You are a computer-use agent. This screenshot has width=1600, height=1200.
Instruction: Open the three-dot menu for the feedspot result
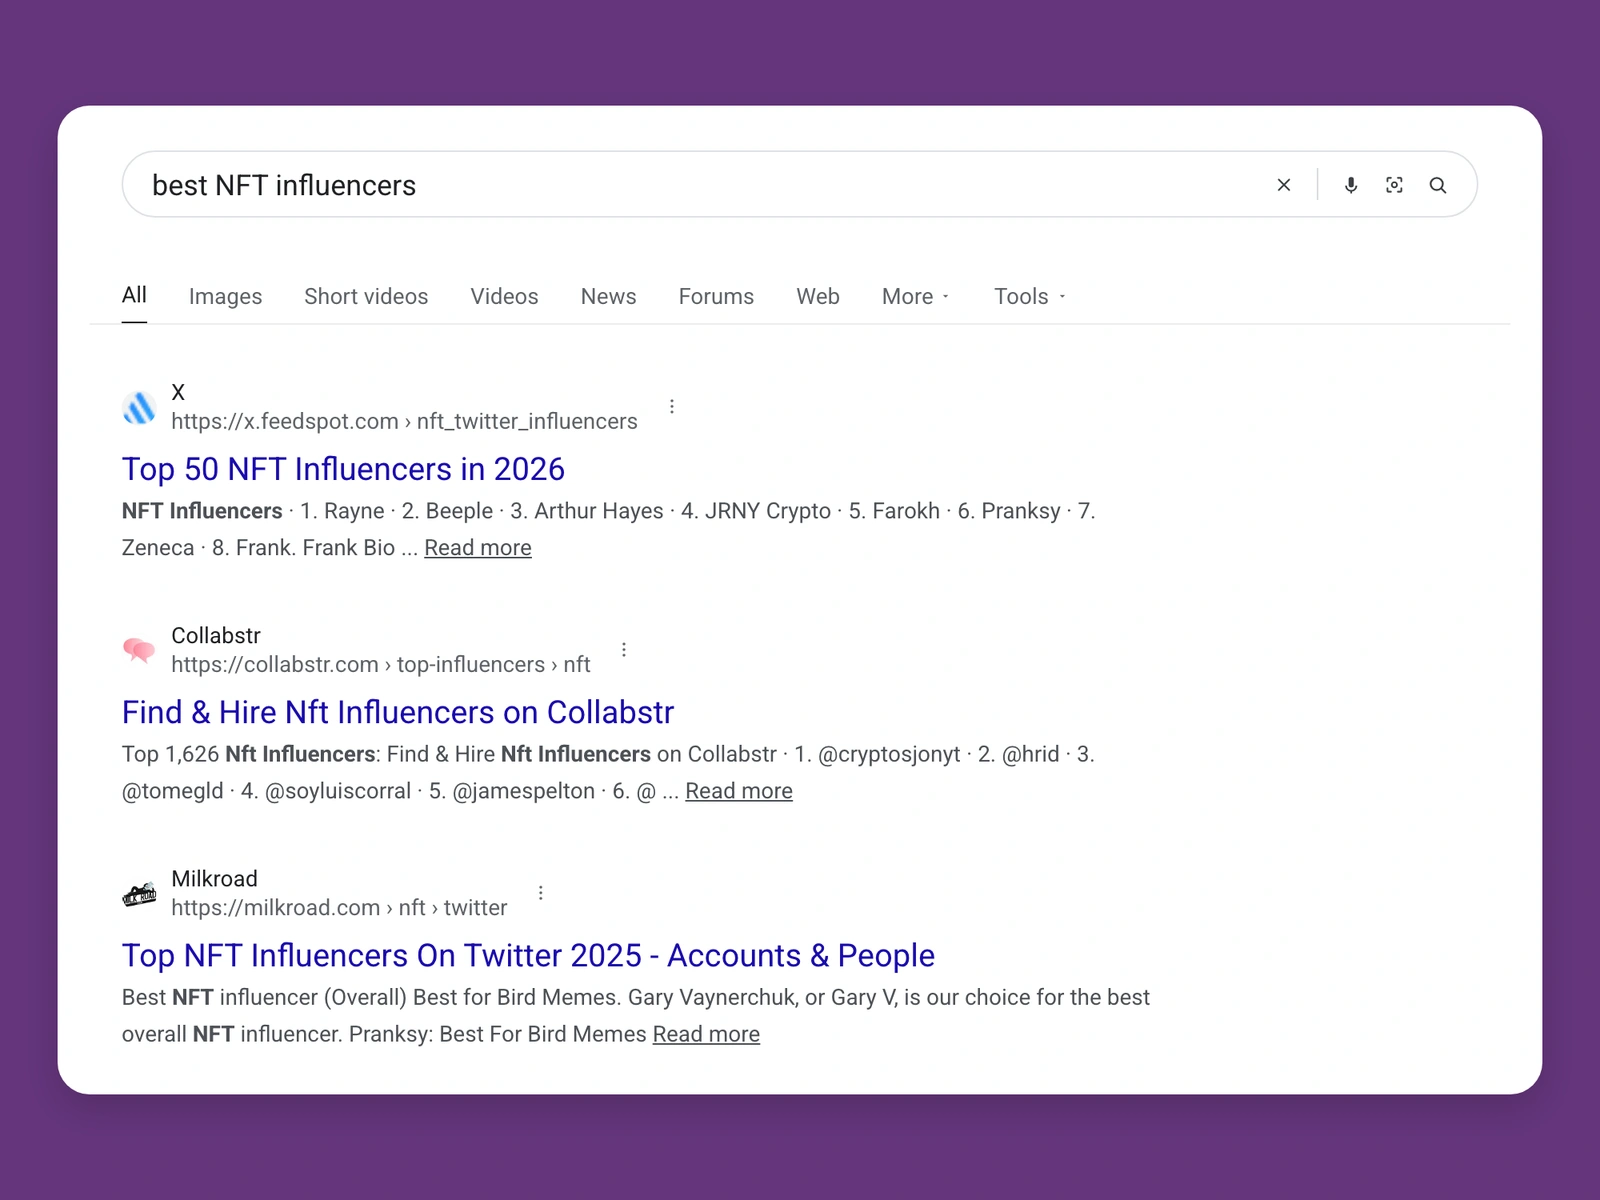[672, 406]
